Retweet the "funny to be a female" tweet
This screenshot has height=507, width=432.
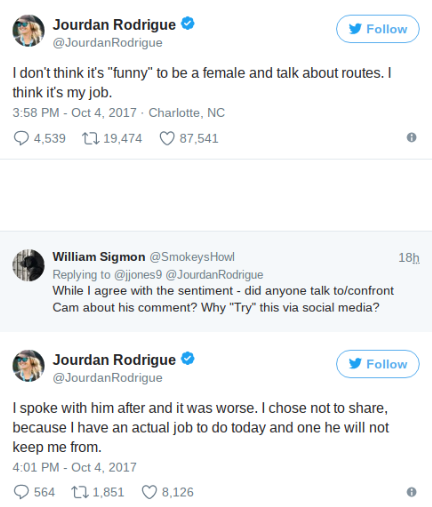(x=91, y=138)
